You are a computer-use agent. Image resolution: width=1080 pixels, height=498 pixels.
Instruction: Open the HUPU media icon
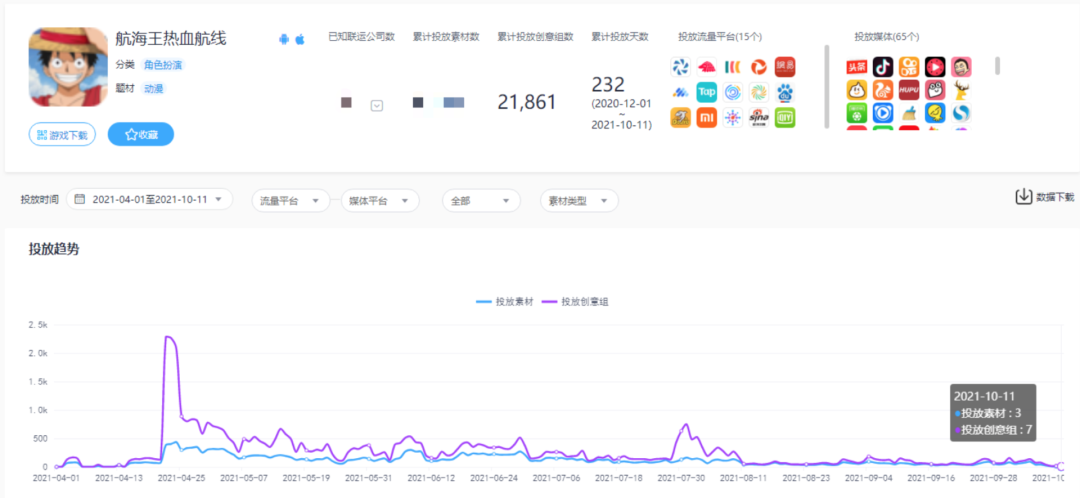point(909,90)
